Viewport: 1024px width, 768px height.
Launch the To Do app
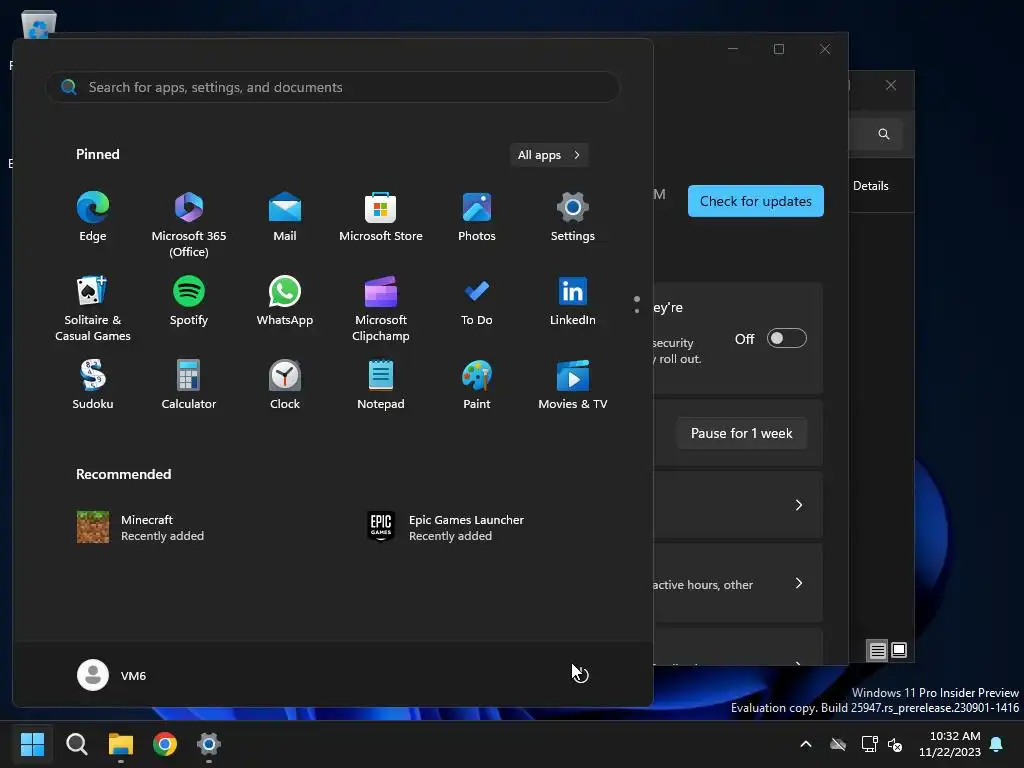[x=477, y=300]
